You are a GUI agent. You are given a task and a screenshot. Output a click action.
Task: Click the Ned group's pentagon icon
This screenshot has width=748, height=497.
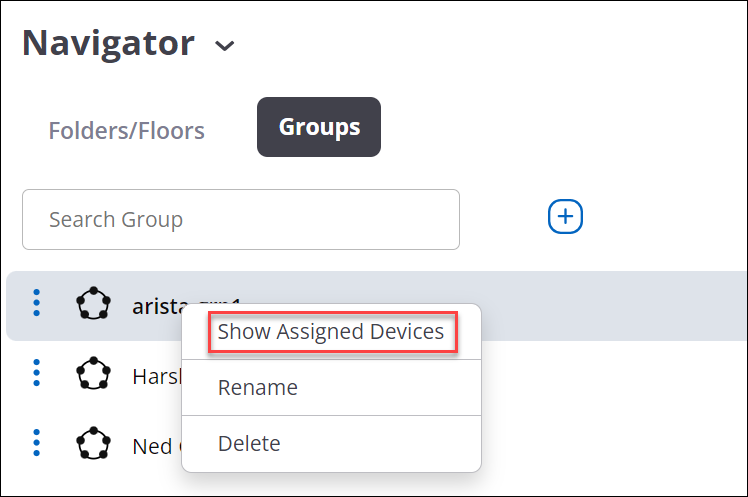pos(94,443)
